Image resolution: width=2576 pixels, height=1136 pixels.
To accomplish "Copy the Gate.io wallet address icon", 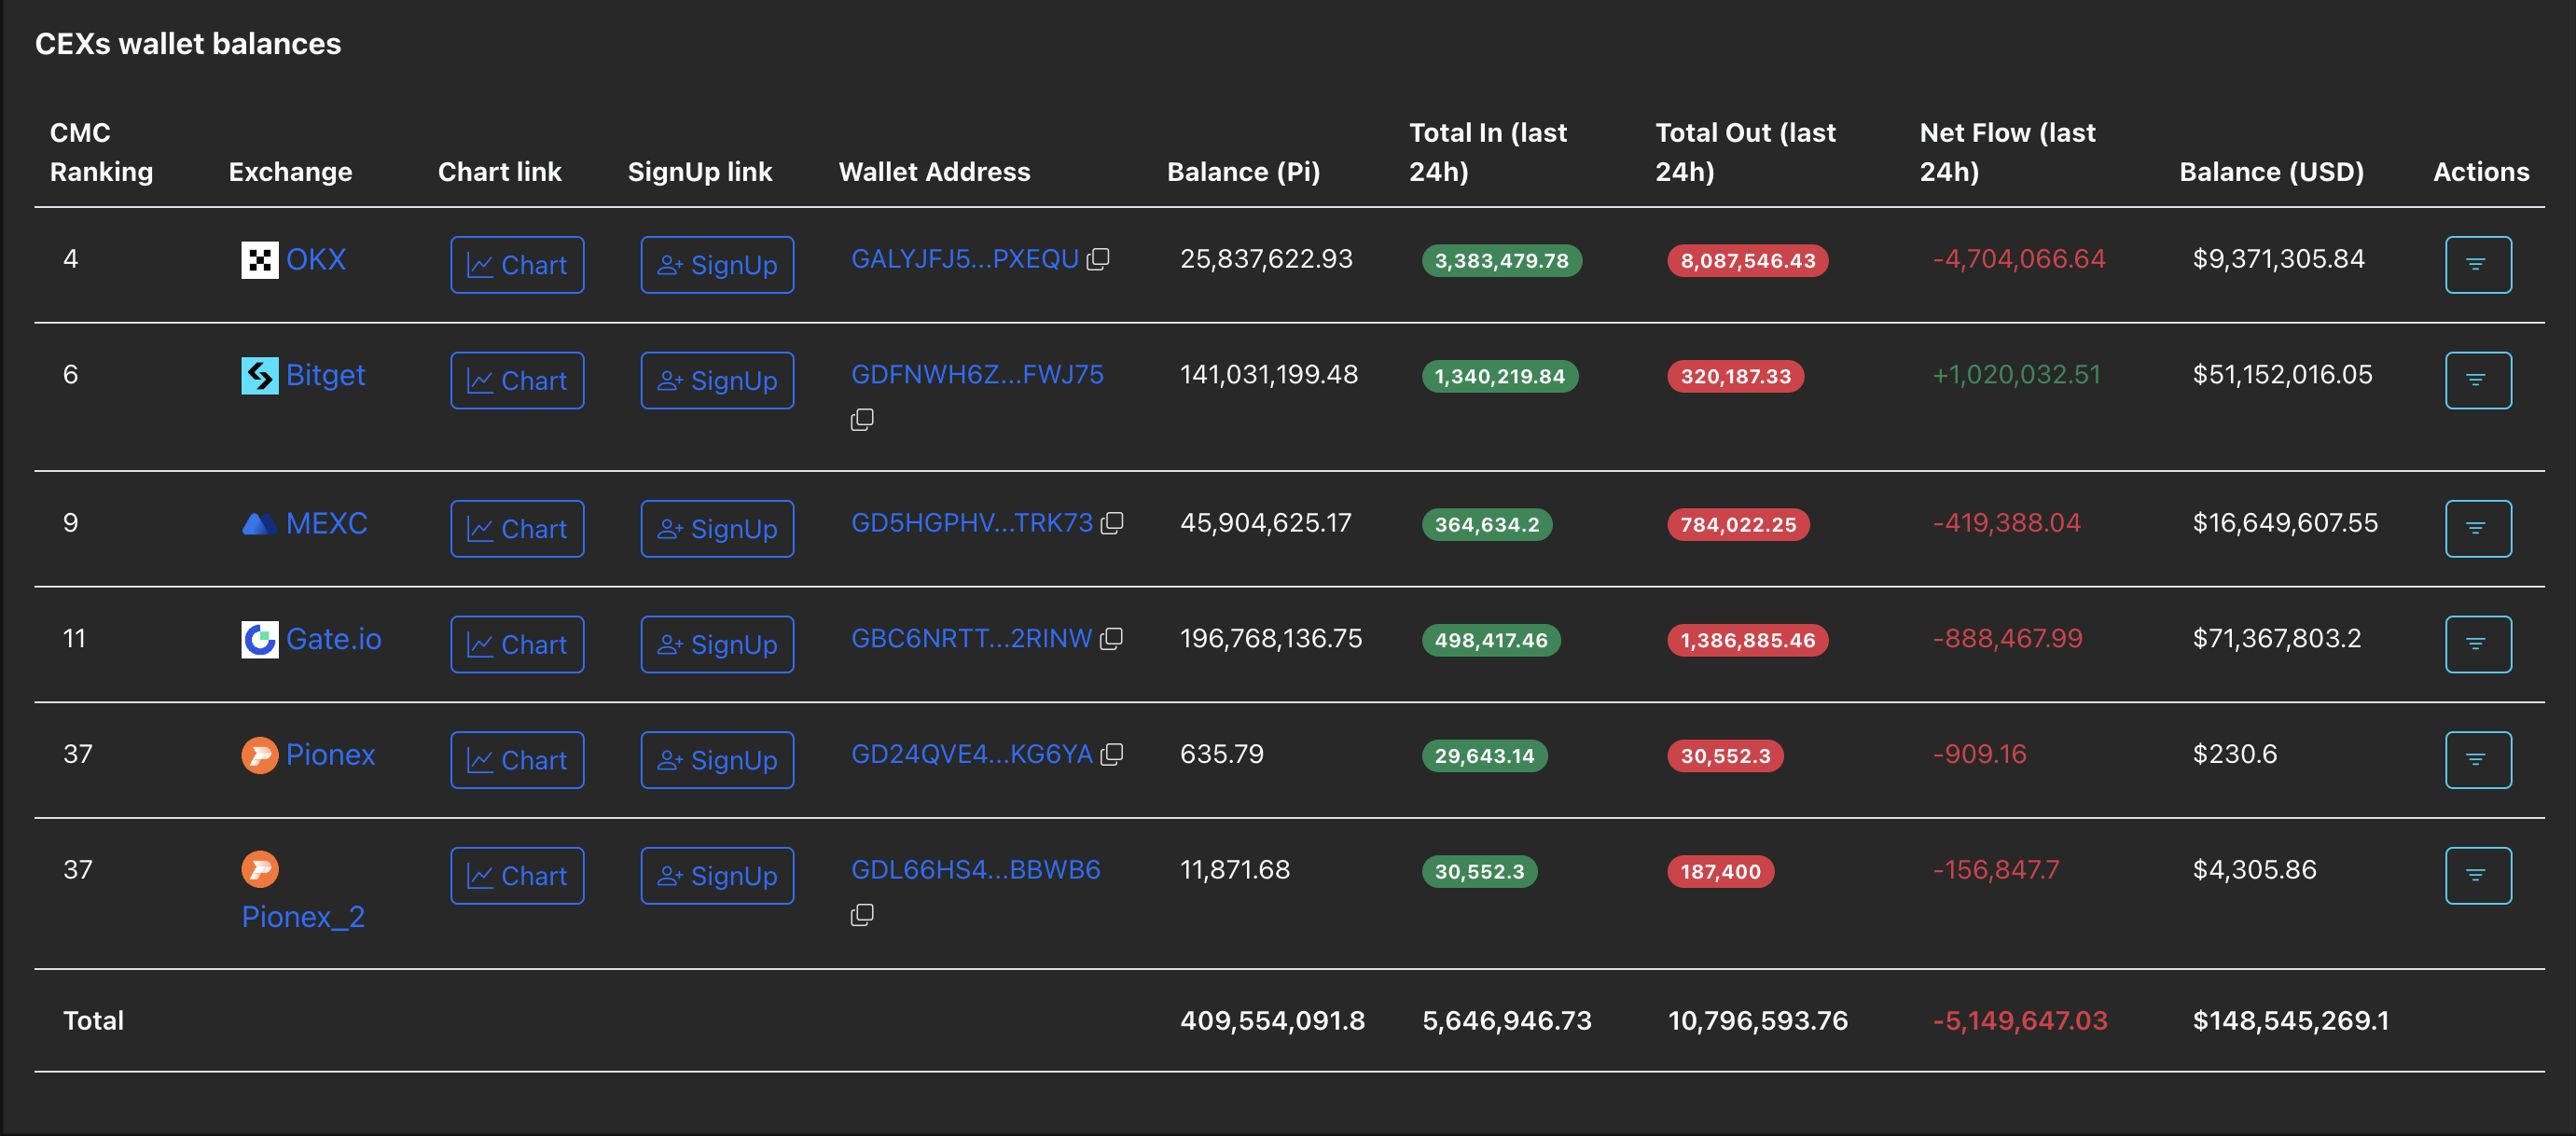I will coord(1111,639).
